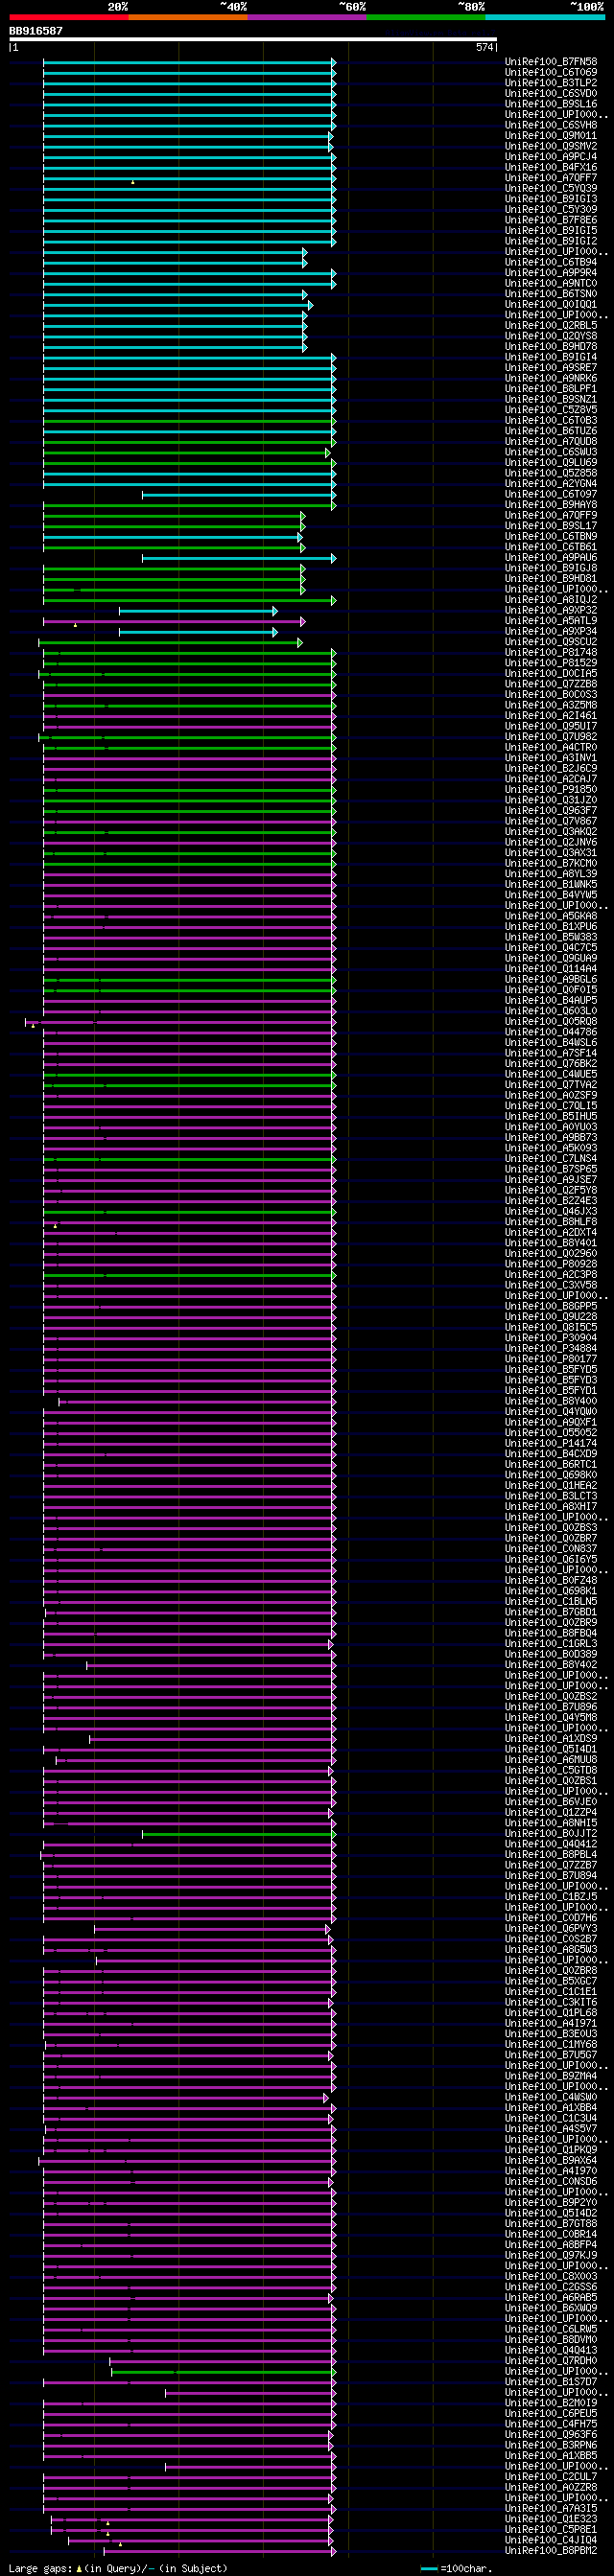Select hit label UniRef100_Q114A4
Screen dimensions: 614x2576
tap(551, 969)
